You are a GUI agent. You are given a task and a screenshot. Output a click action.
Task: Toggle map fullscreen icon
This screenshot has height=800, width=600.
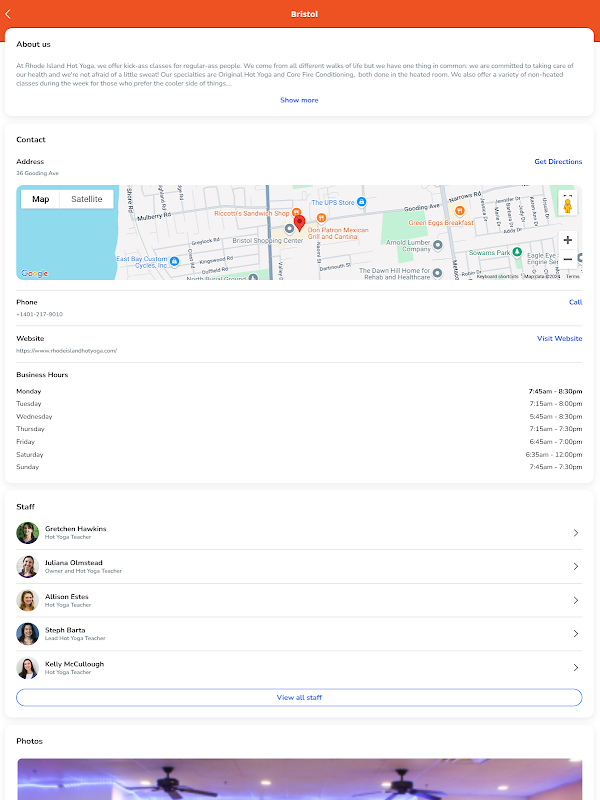pos(567,195)
